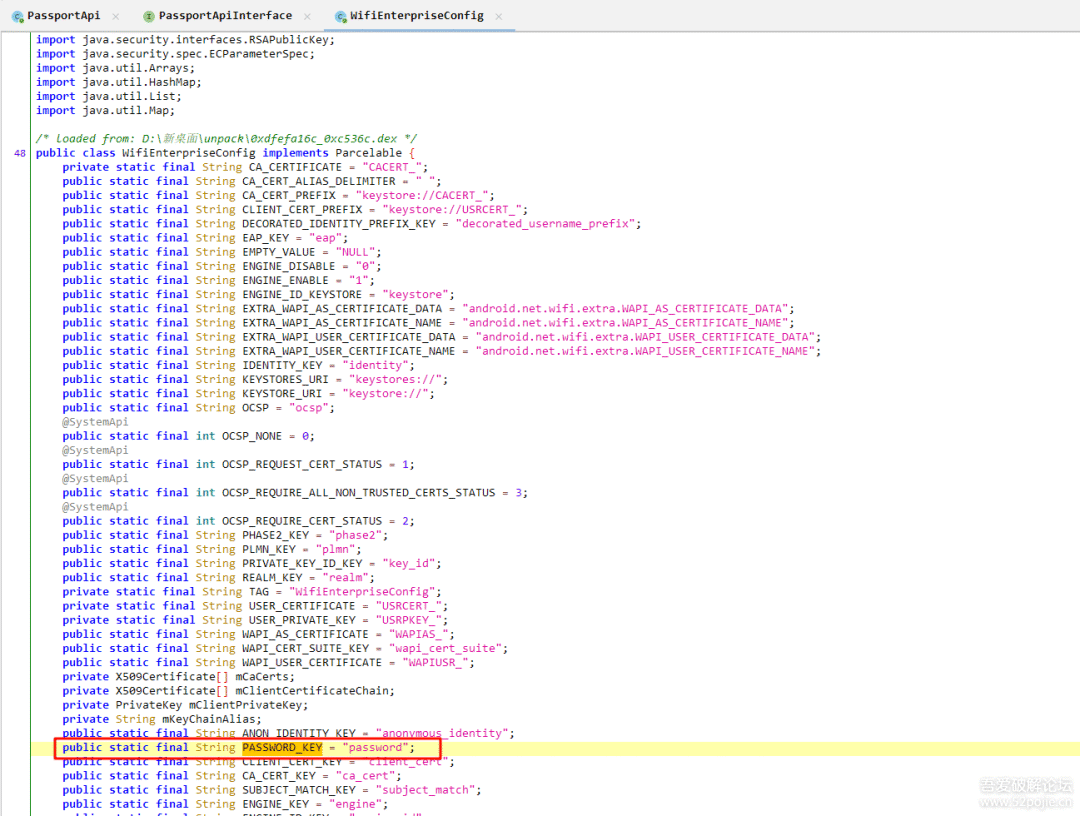Click the Parcelable interface reference

coord(368,153)
